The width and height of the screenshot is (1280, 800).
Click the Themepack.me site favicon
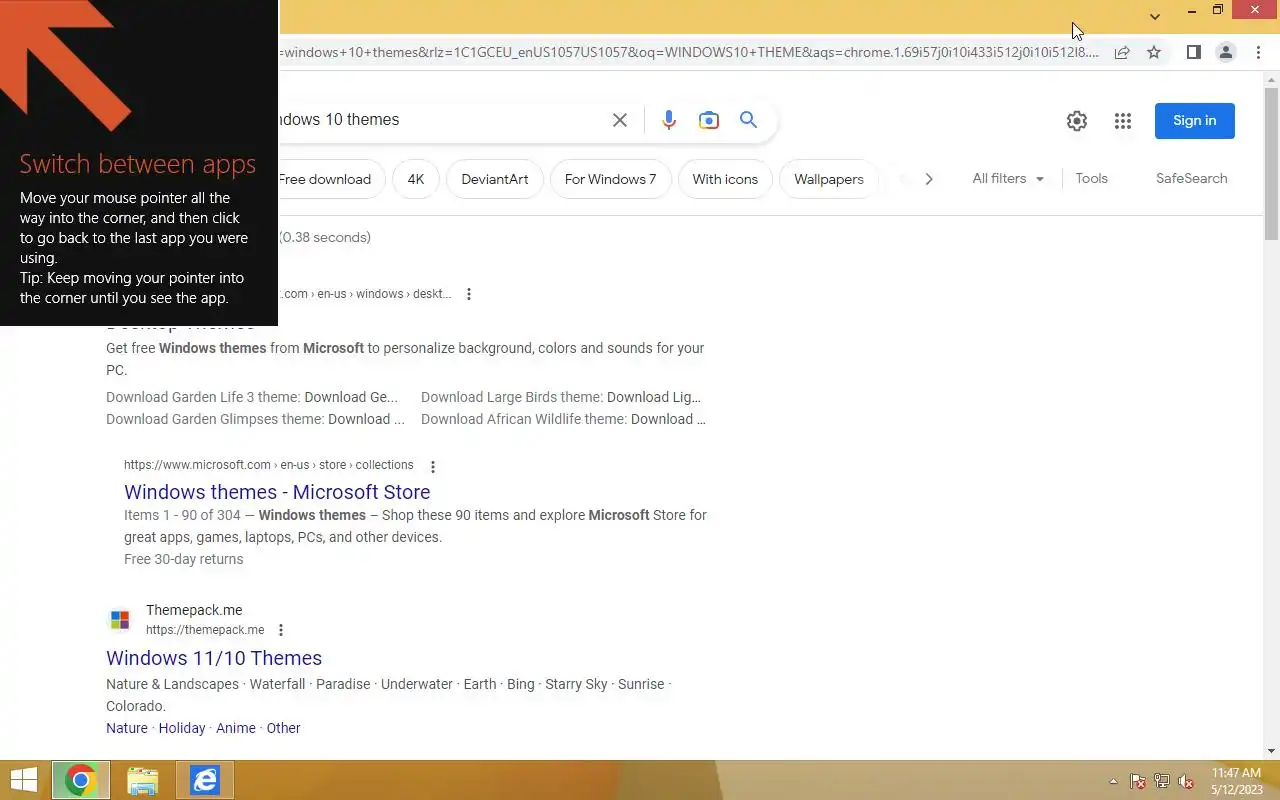point(120,620)
